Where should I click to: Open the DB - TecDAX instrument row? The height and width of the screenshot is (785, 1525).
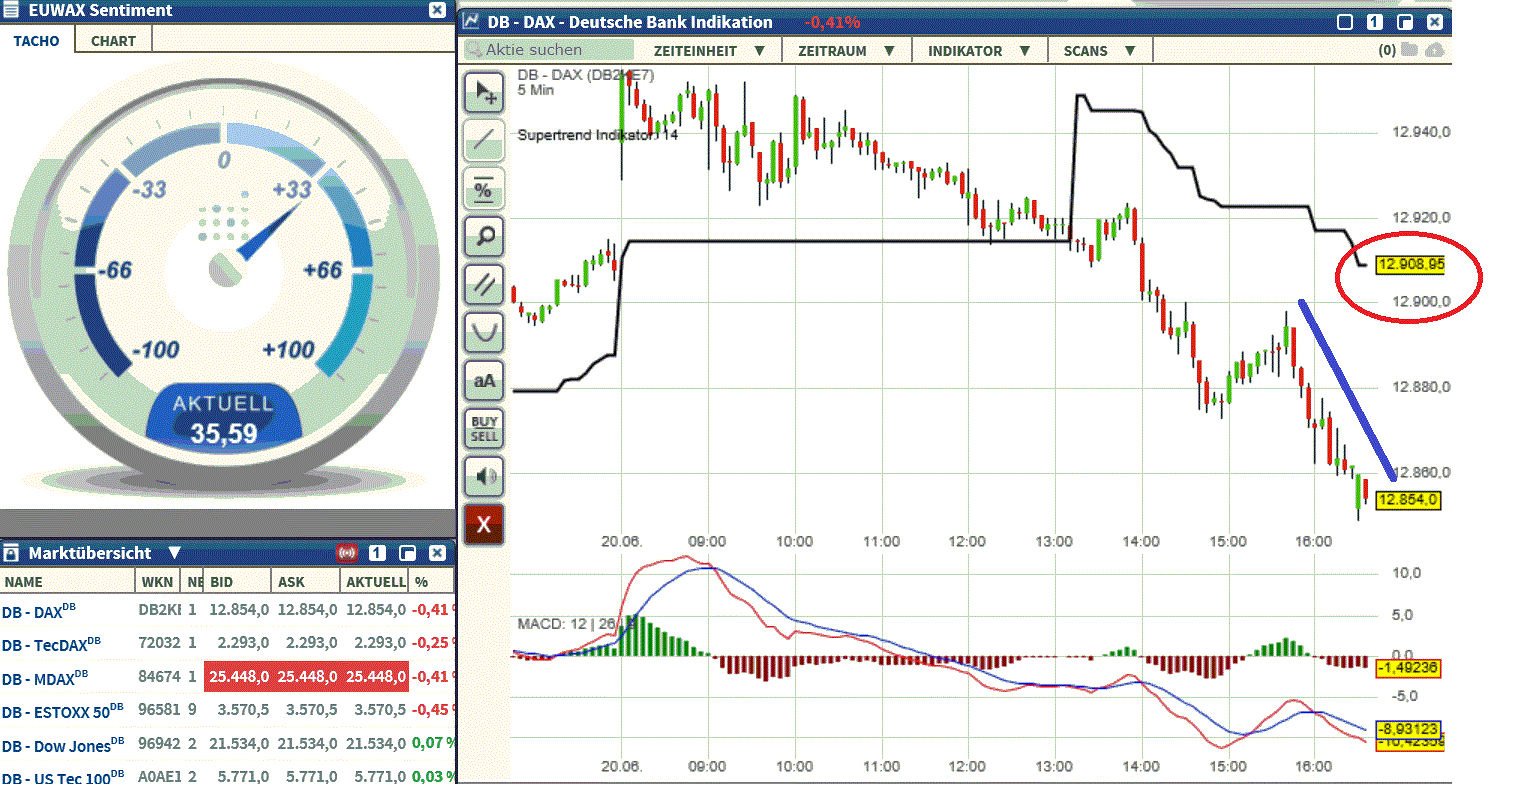pos(228,643)
